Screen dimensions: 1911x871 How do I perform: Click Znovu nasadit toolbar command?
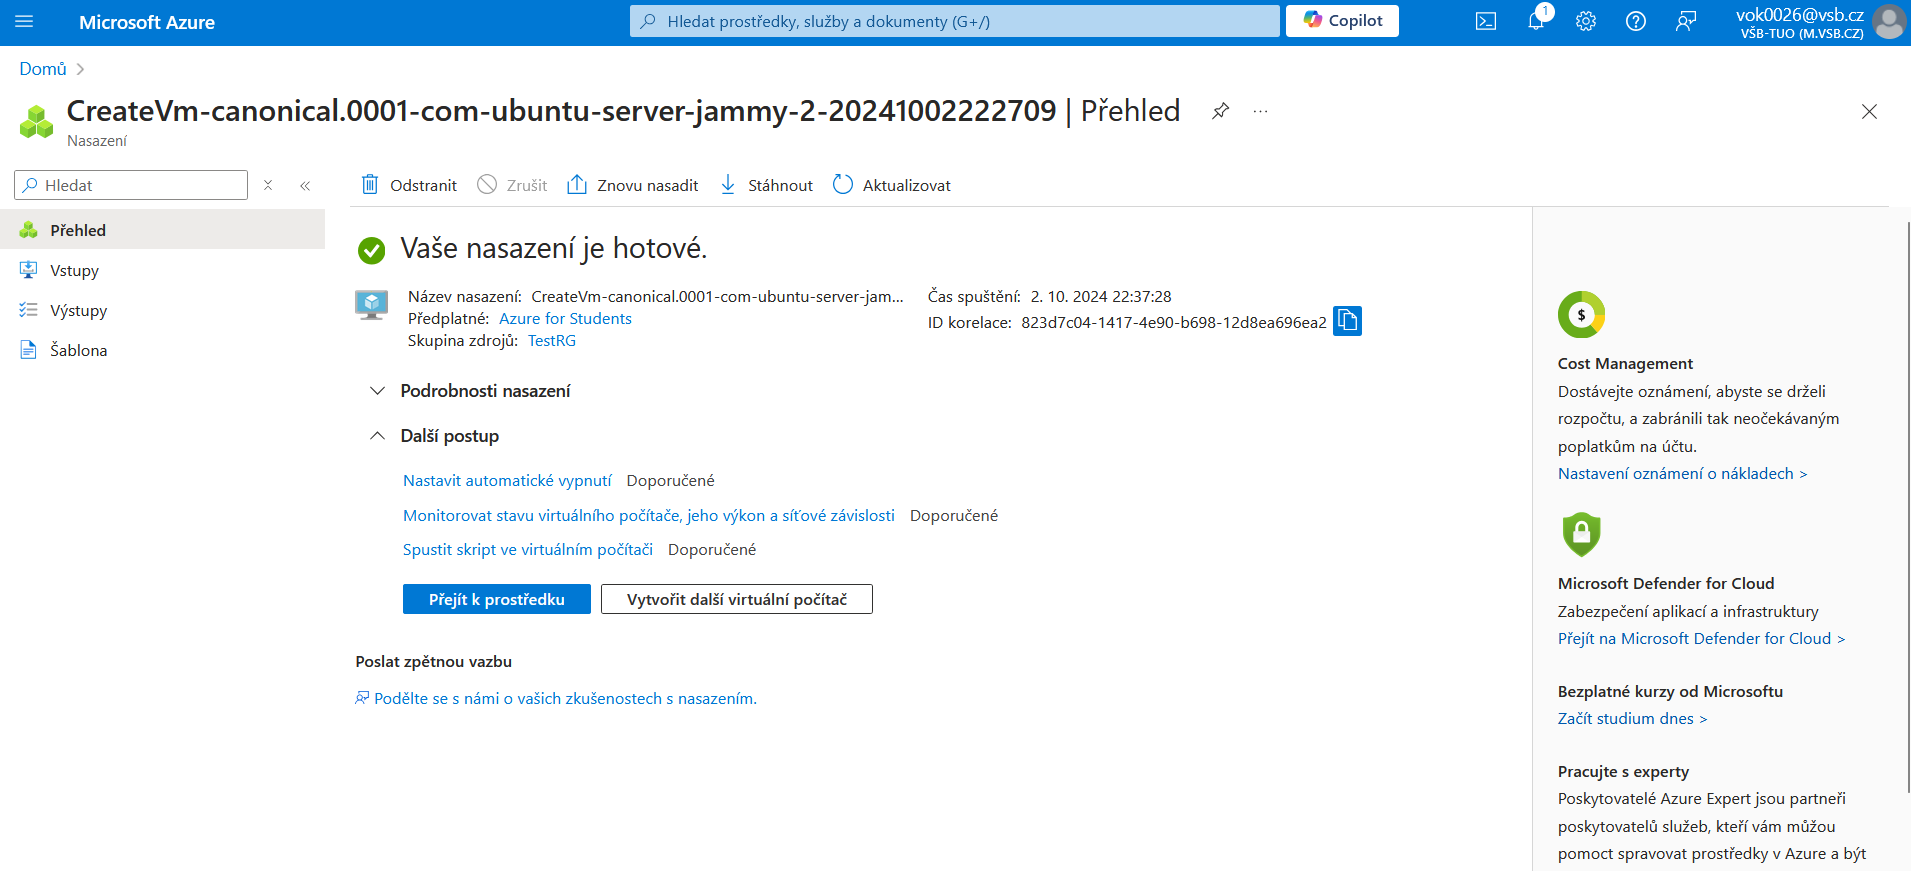(x=632, y=185)
